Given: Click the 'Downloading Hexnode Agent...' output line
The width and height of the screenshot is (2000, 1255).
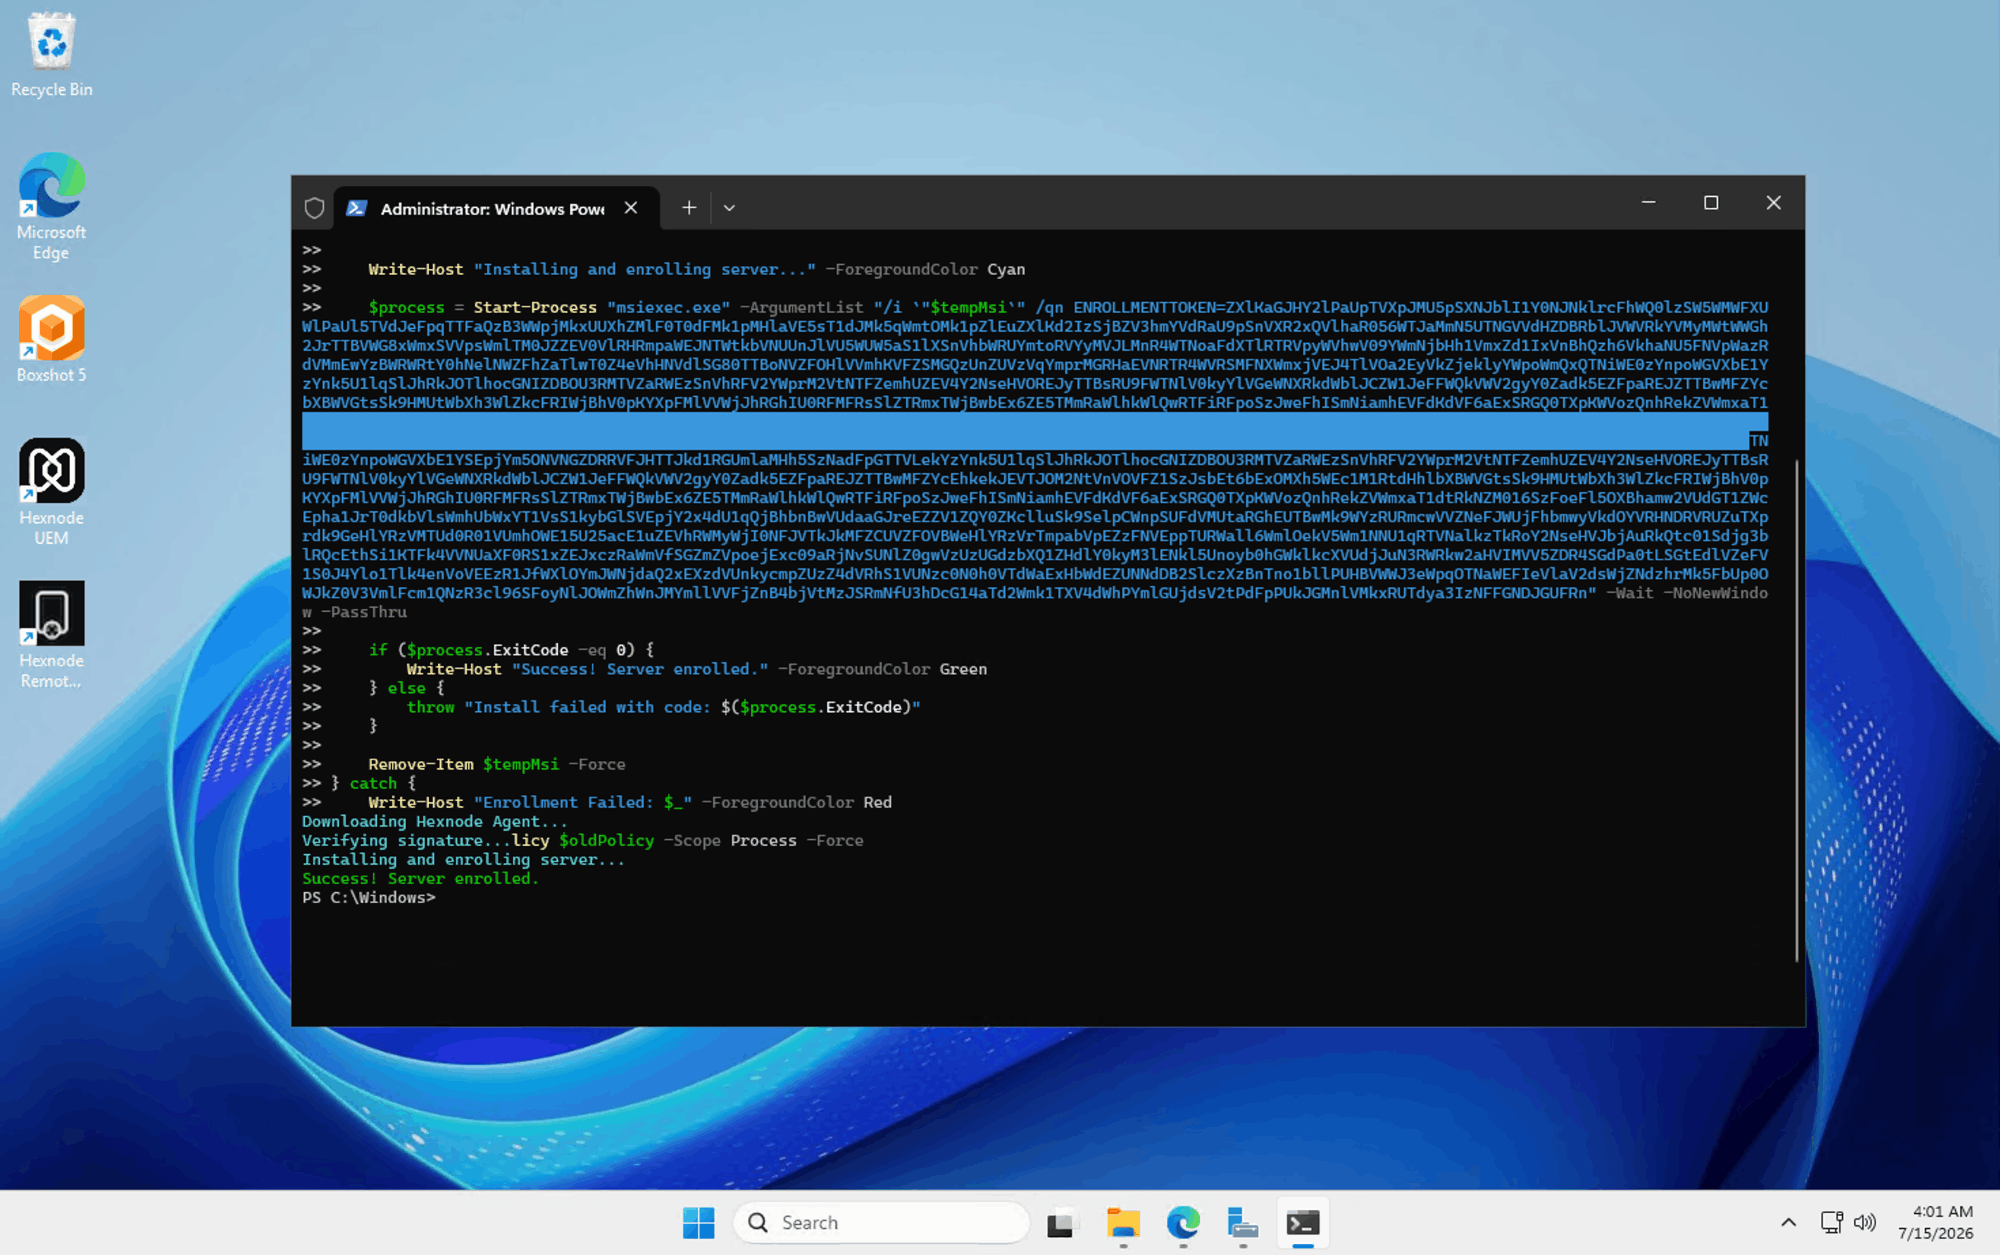Looking at the screenshot, I should [x=435, y=822].
